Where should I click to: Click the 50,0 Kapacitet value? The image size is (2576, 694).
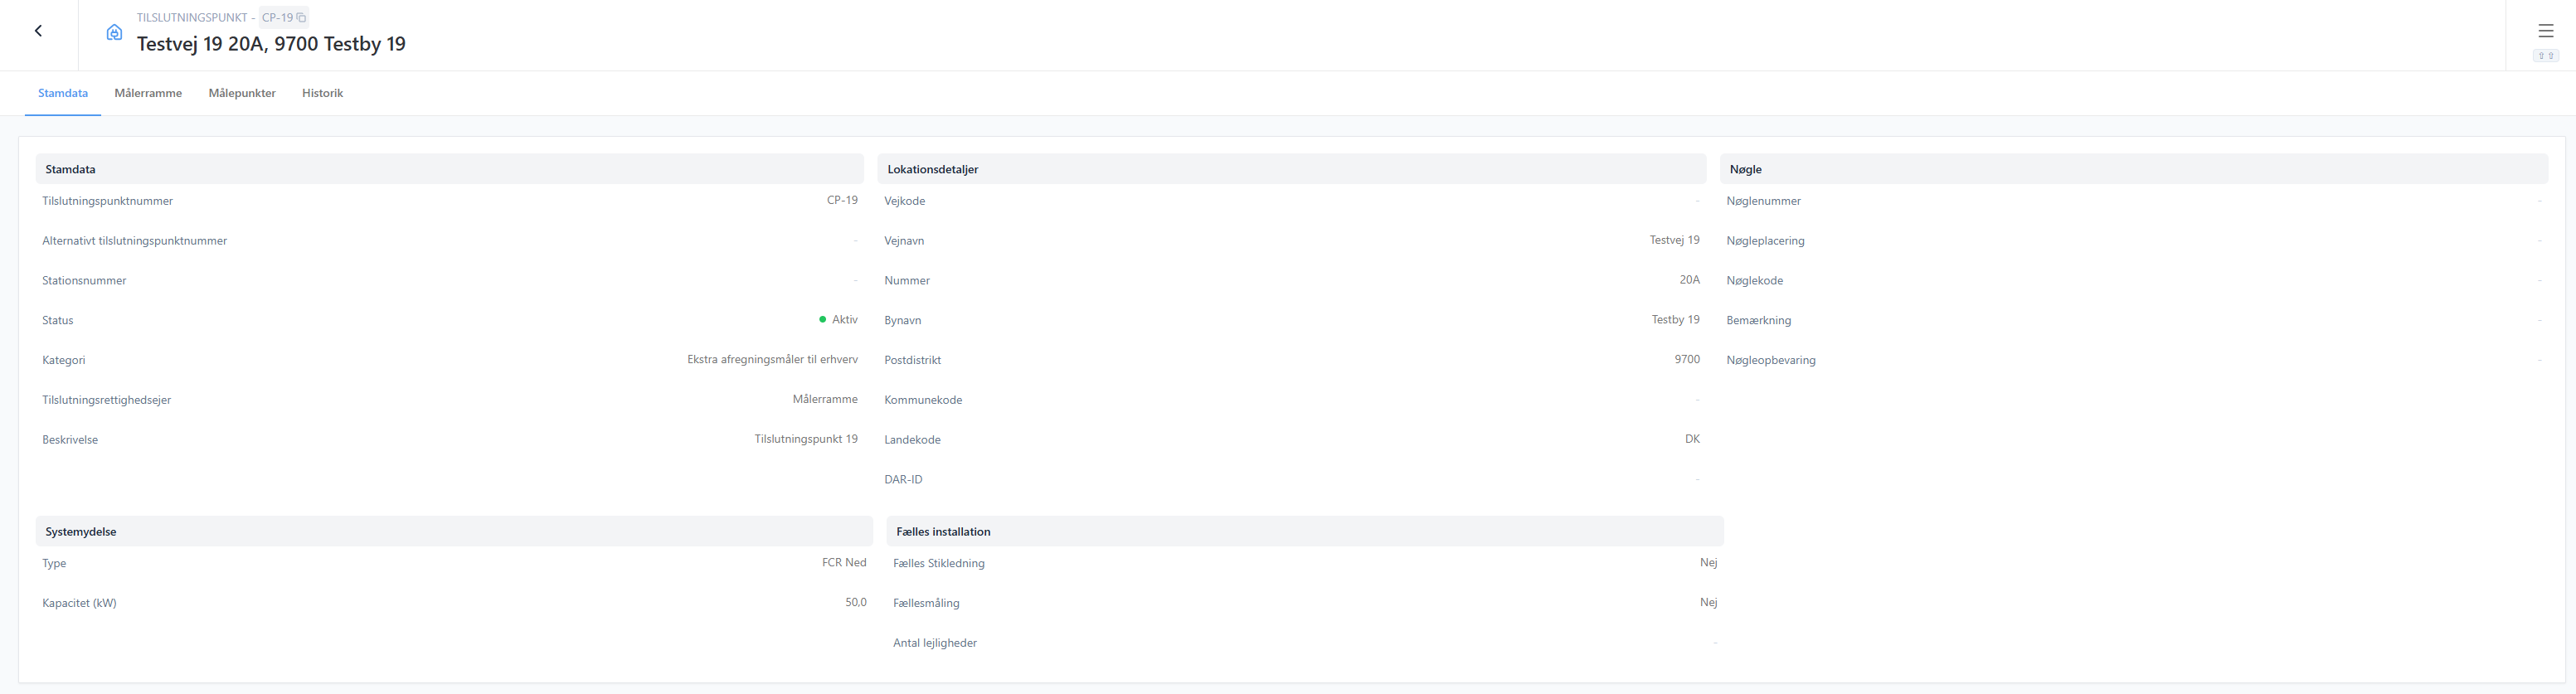(856, 603)
